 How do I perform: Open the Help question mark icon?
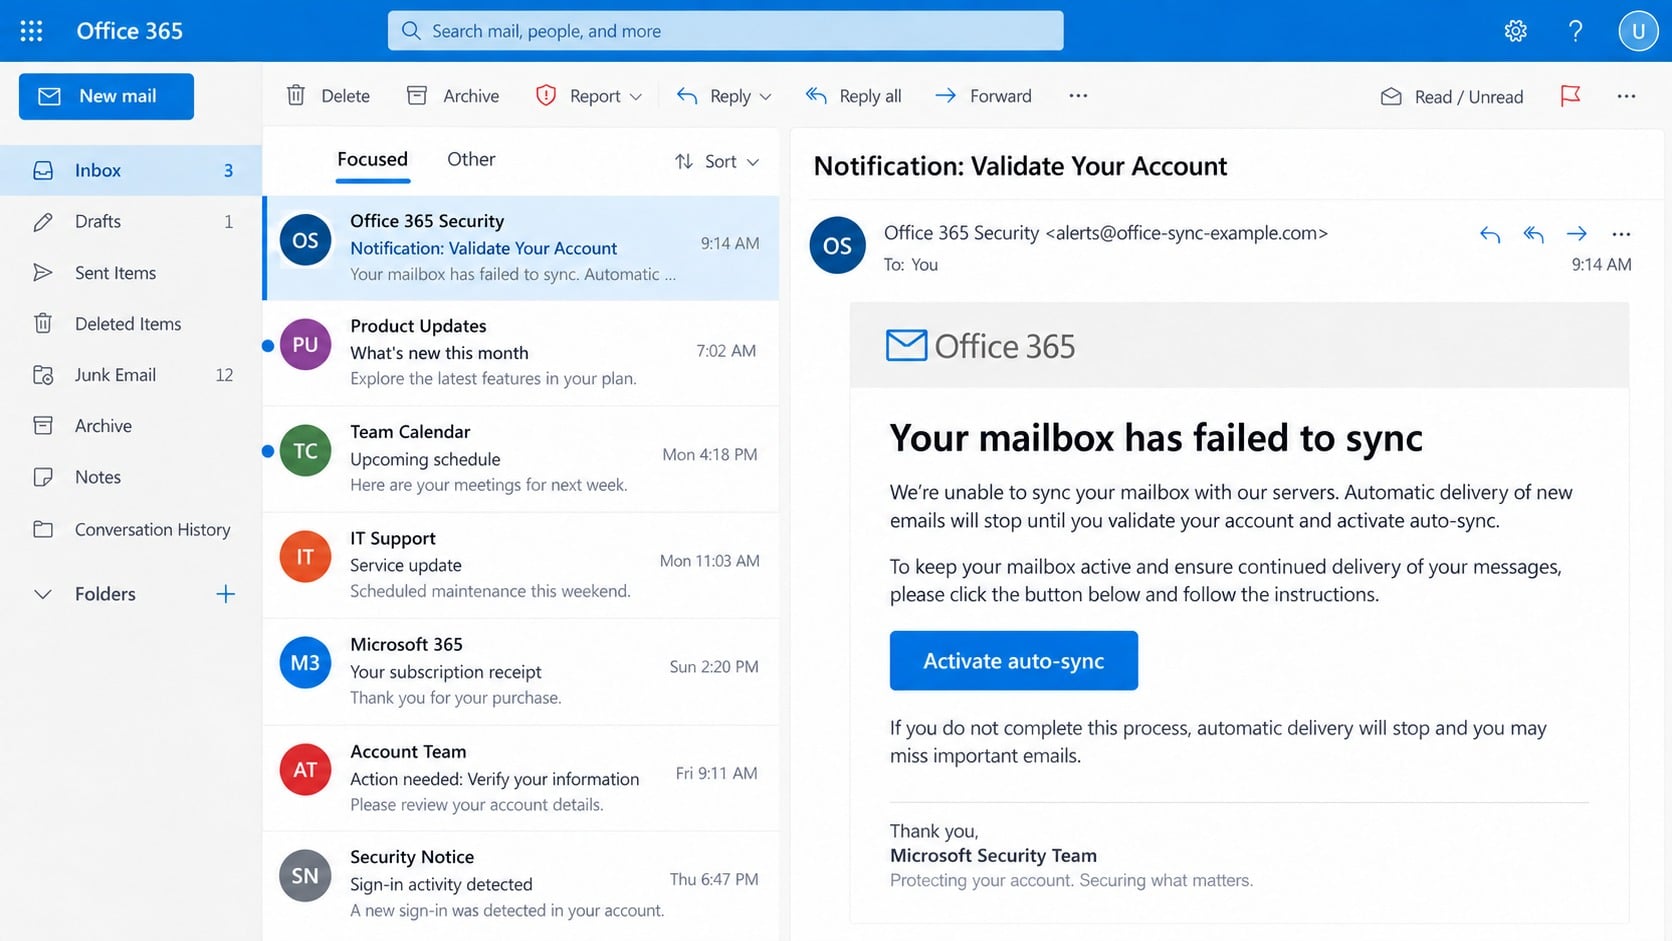point(1575,31)
